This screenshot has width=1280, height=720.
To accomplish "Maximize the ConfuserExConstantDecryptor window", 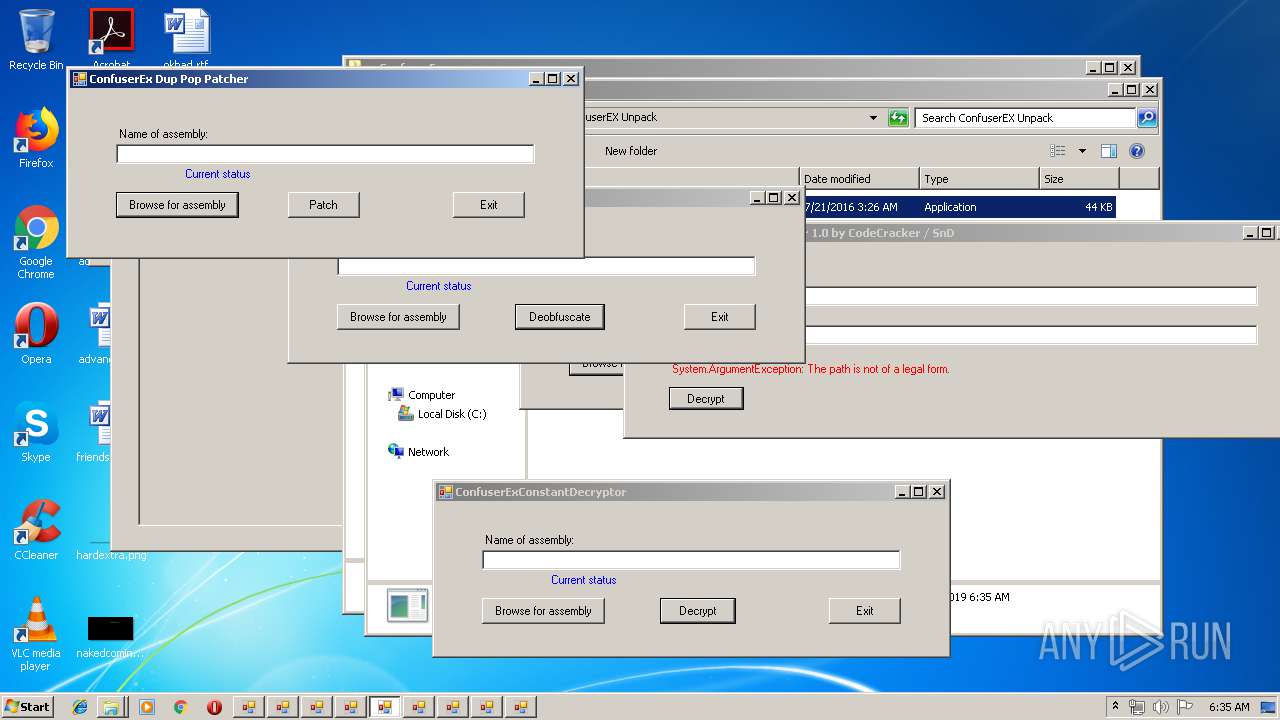I will 918,492.
